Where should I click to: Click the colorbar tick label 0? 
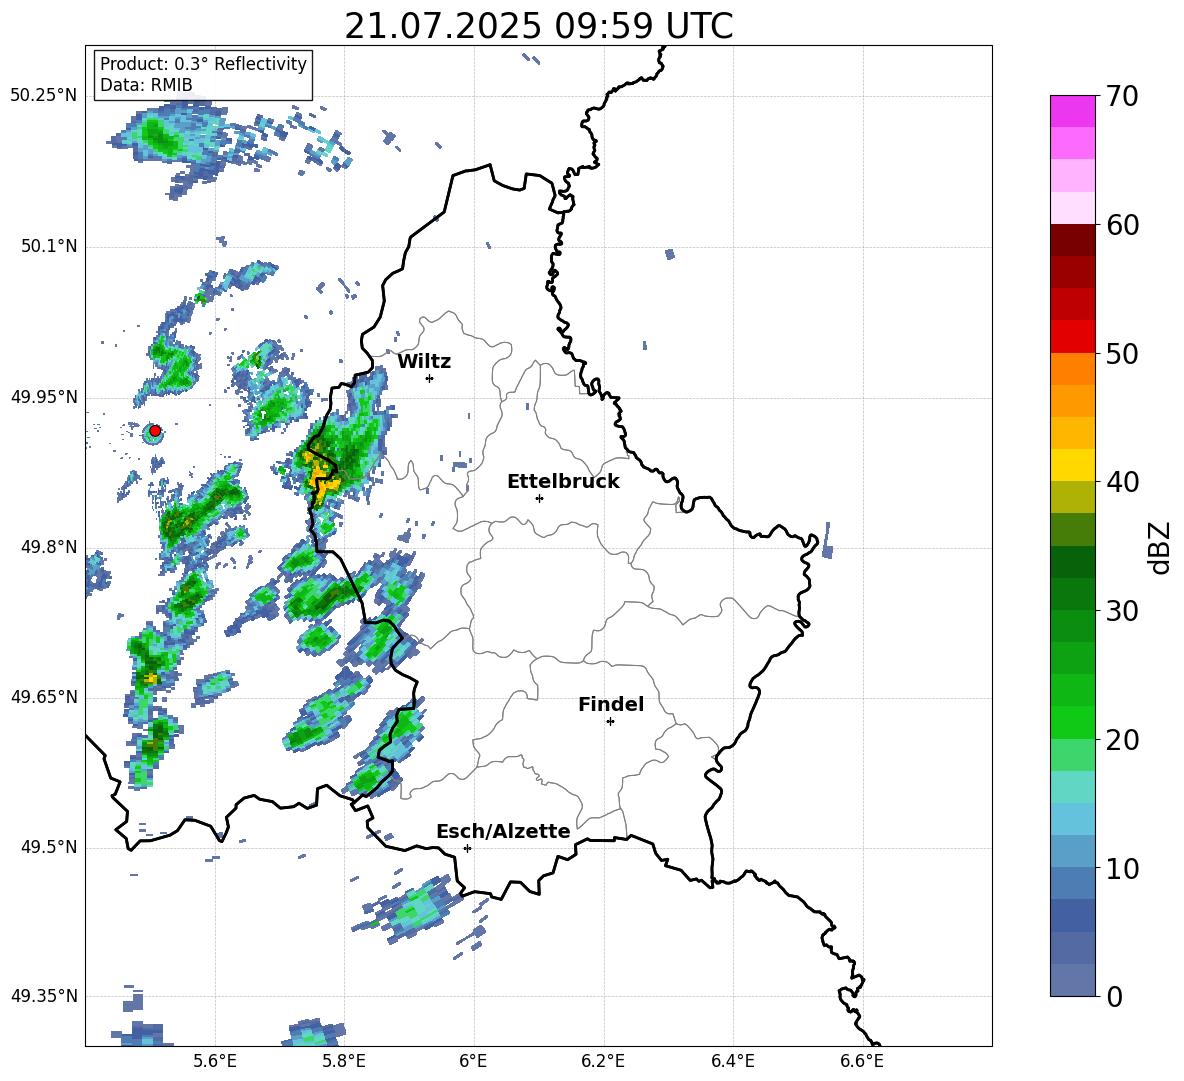point(1115,997)
